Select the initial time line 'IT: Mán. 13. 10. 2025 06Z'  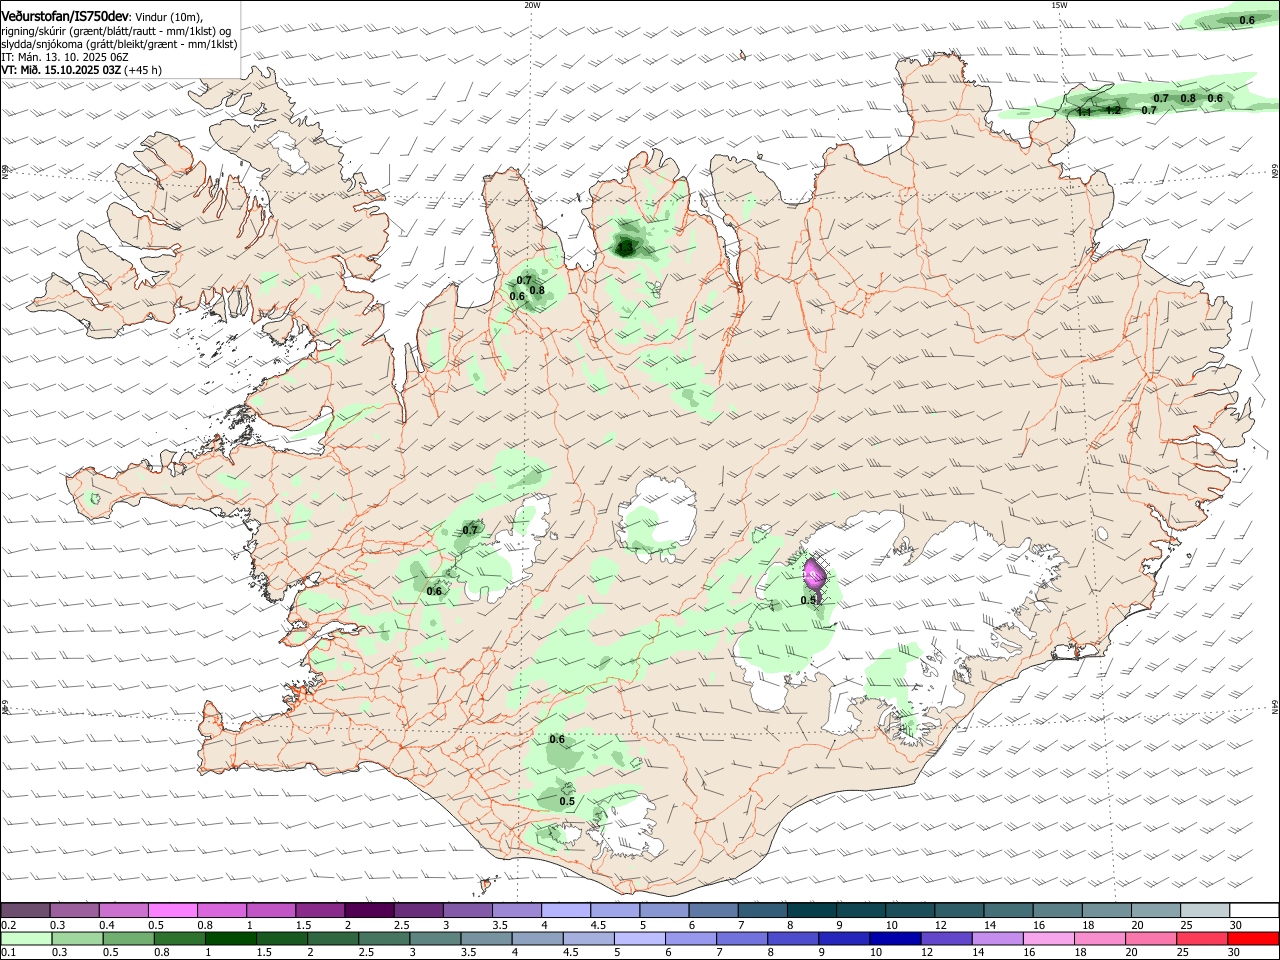65,57
